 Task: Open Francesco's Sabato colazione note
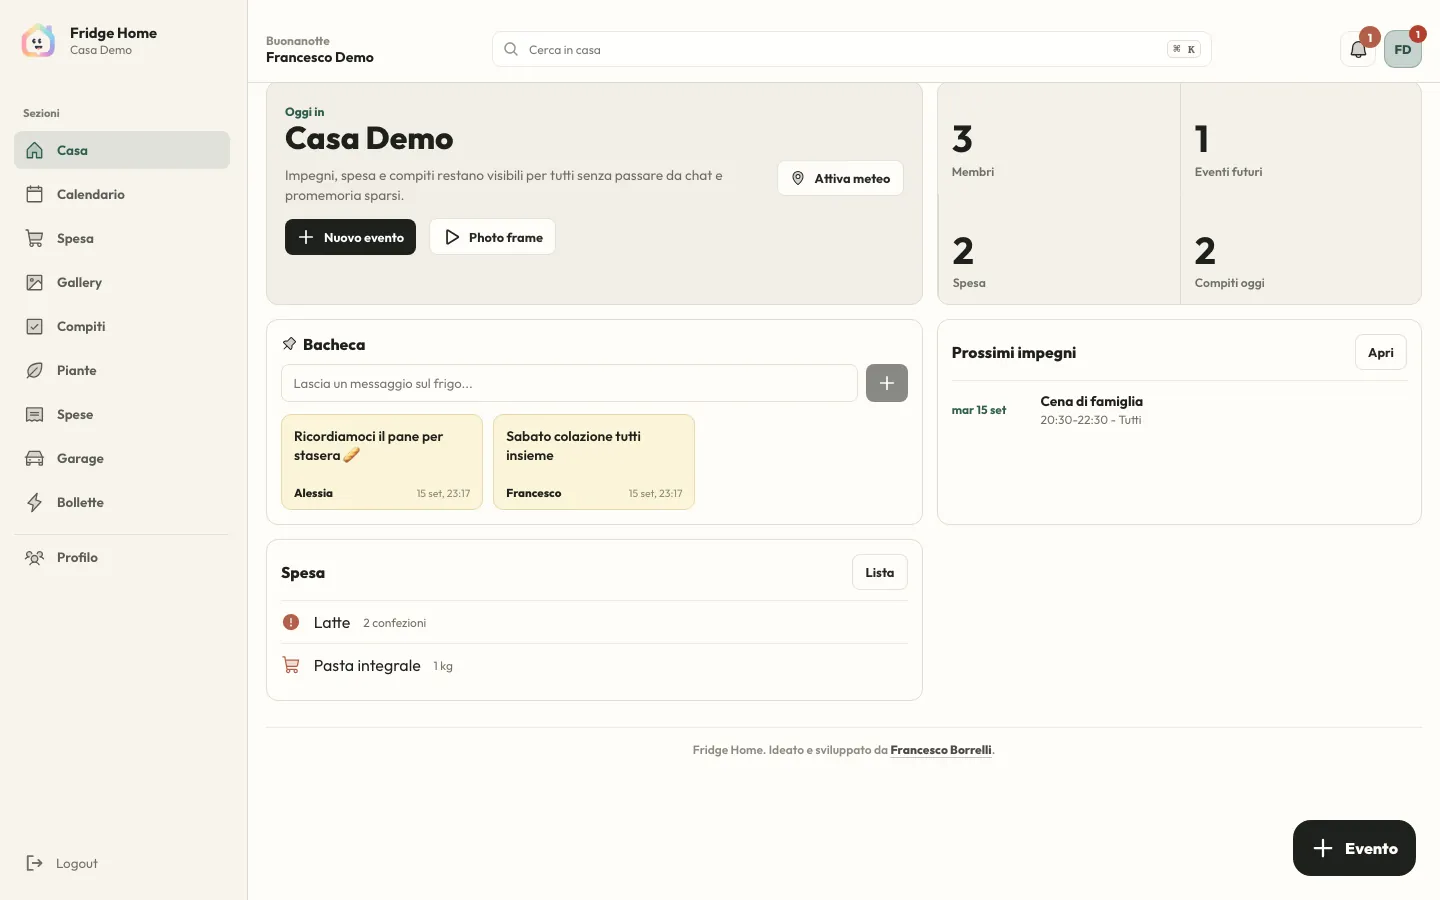coord(594,462)
